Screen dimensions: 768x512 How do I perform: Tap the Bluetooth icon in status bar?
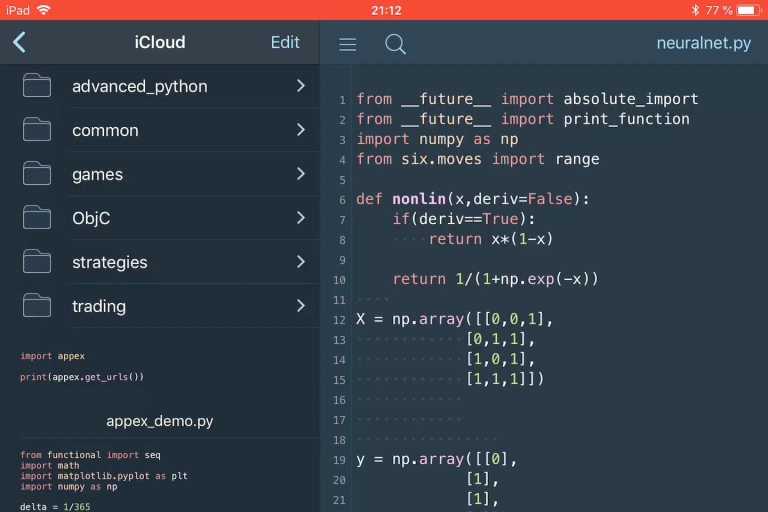tap(695, 10)
